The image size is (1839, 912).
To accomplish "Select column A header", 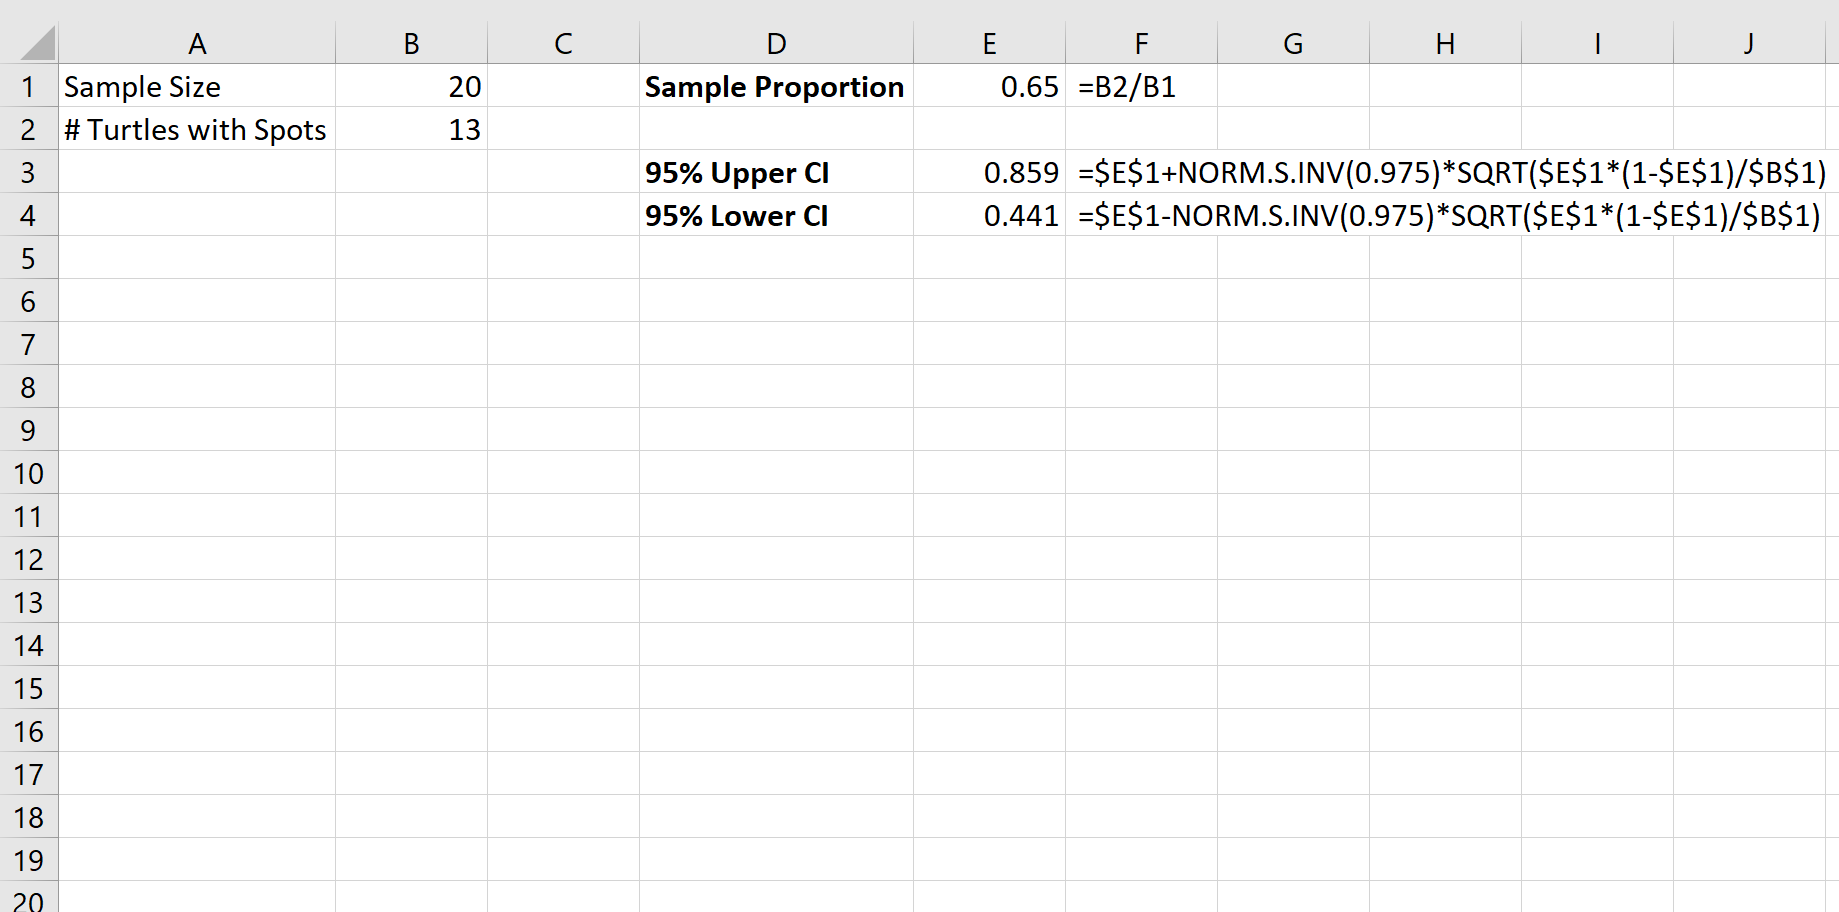I will coord(198,43).
